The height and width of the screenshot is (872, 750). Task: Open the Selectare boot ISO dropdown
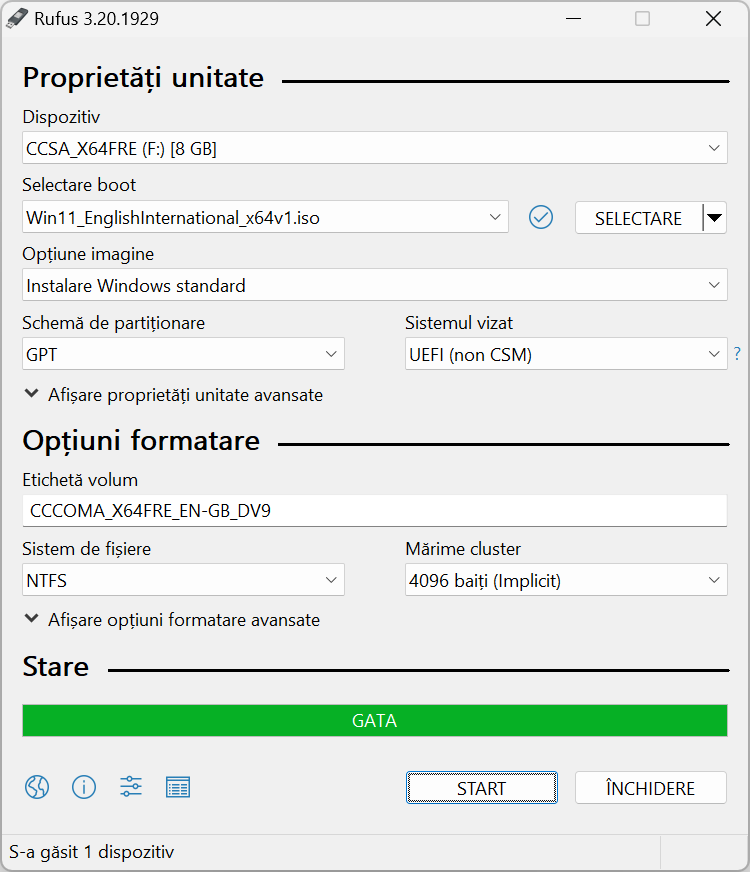tap(265, 217)
